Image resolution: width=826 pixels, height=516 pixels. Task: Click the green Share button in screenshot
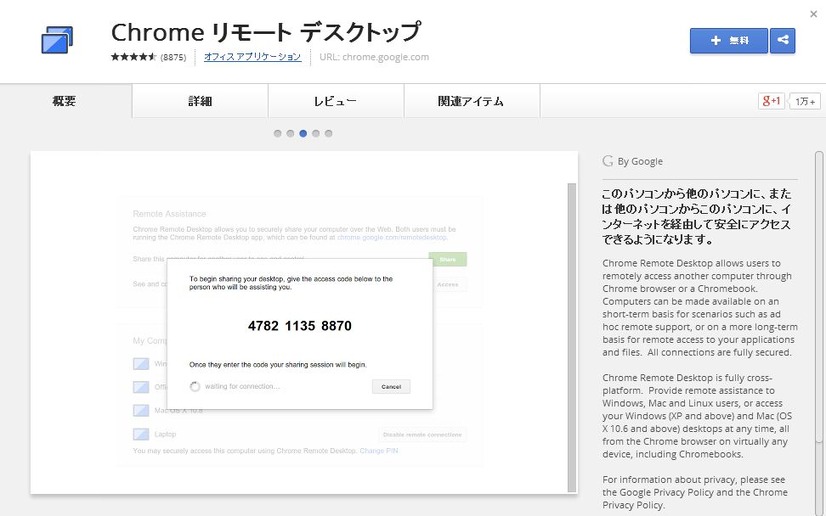[x=448, y=260]
